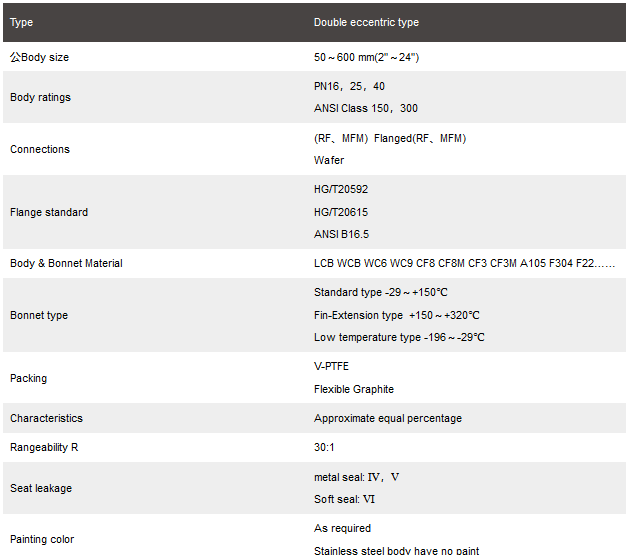Screen dimensions: 626x555
Task: Click the "Type" header cell
Action: [22, 22]
